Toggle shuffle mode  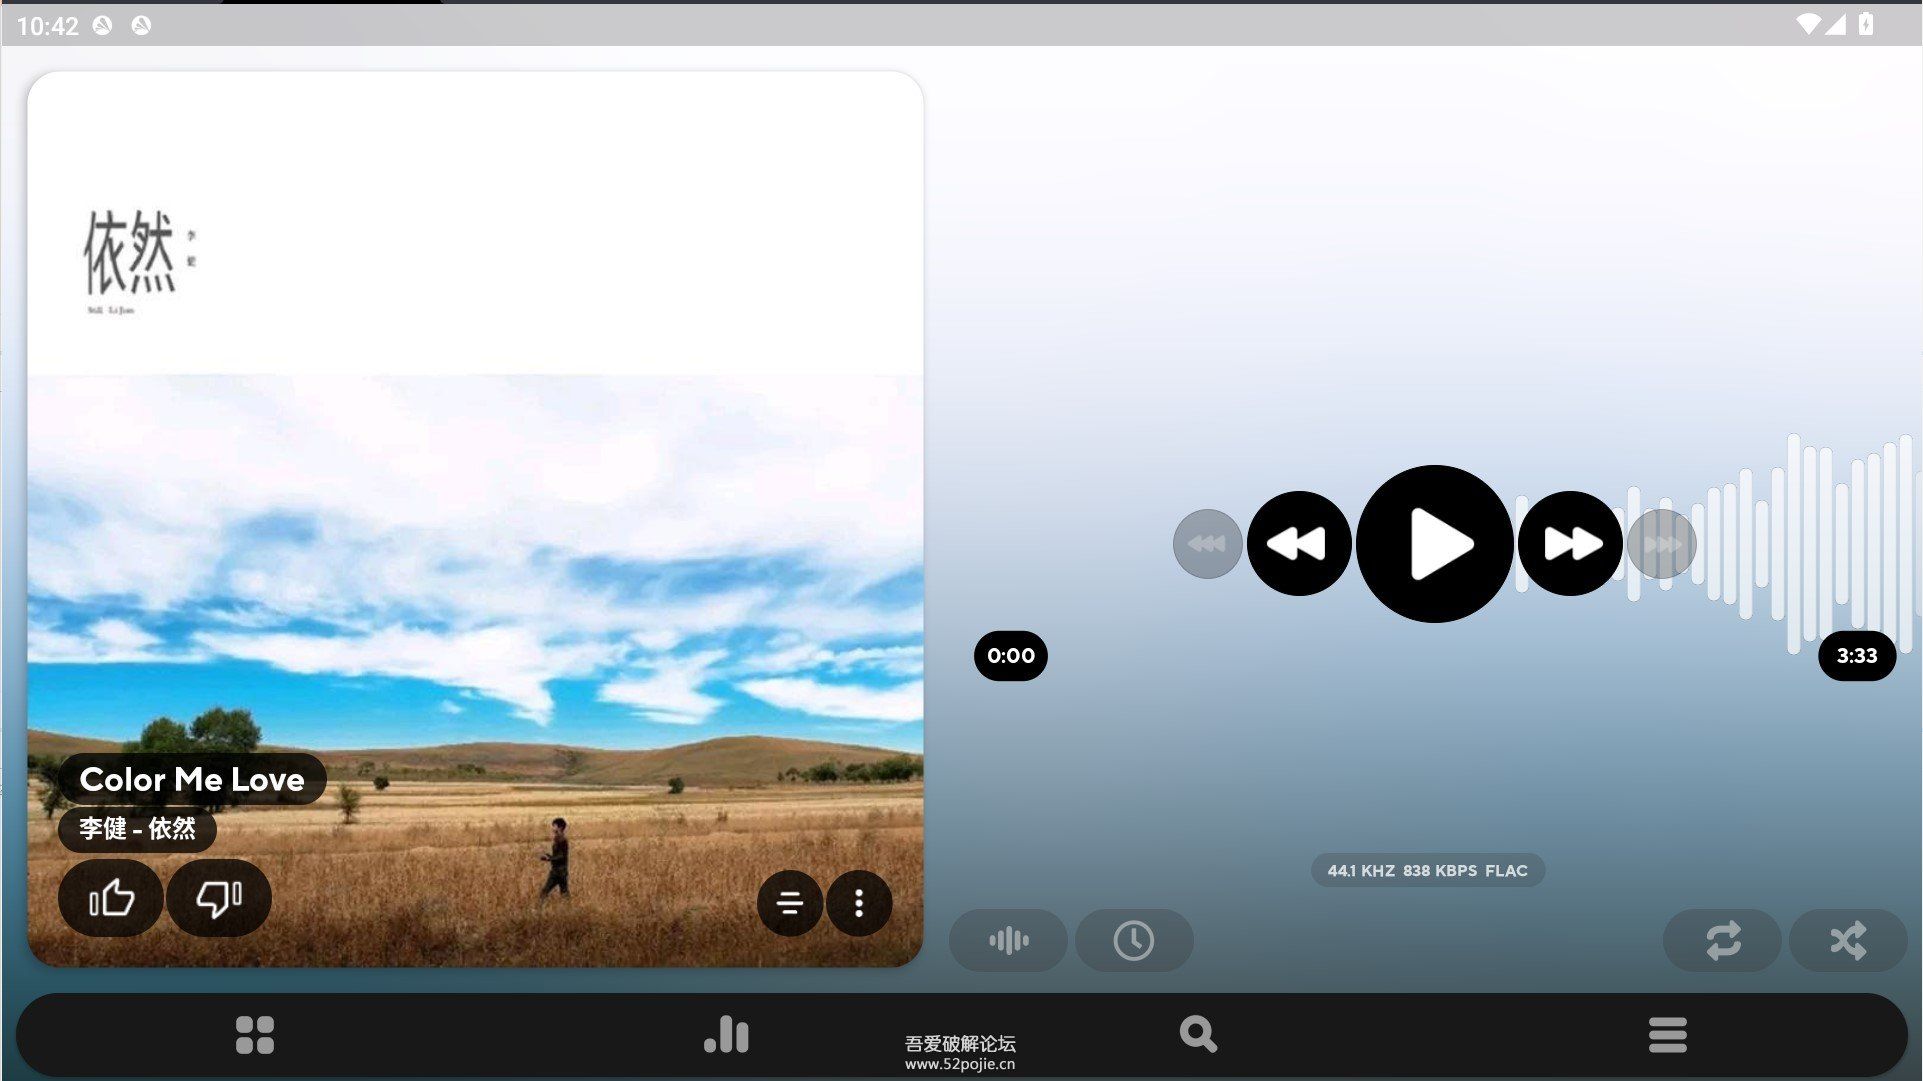coord(1848,940)
